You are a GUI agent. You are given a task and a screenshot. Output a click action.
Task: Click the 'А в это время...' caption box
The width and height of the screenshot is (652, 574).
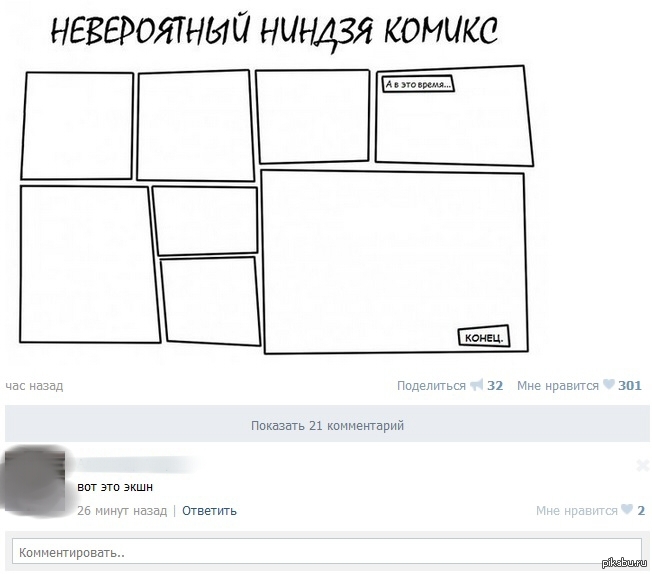(x=418, y=84)
